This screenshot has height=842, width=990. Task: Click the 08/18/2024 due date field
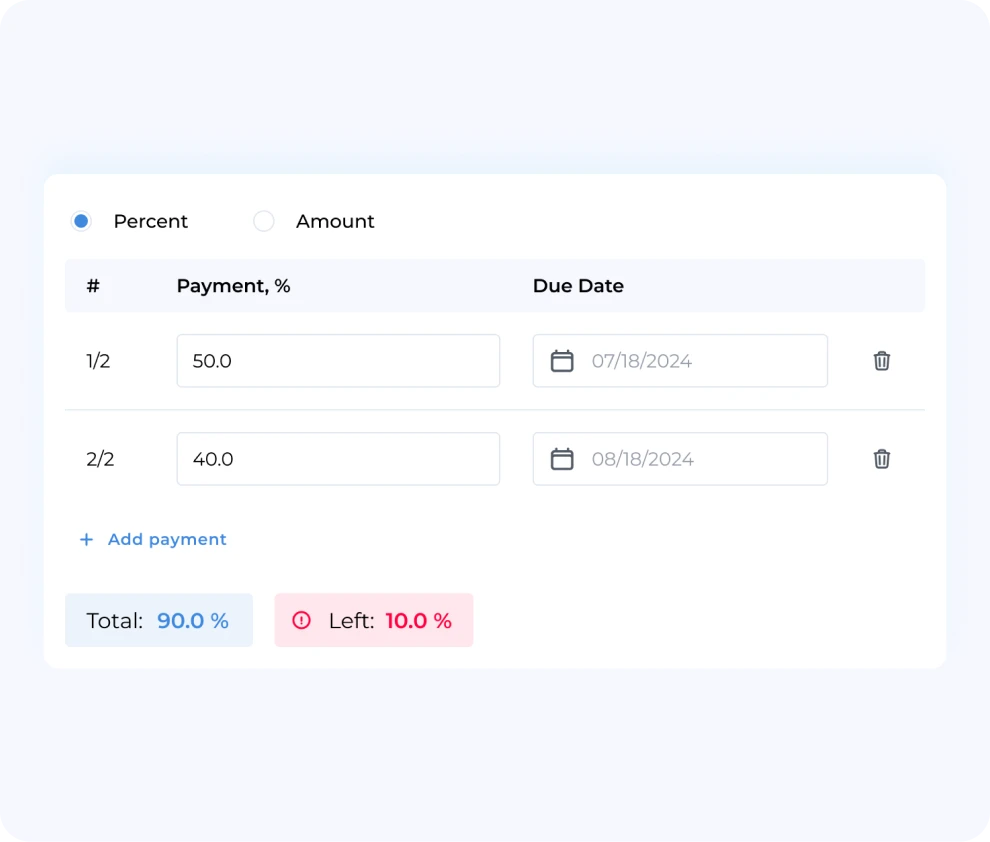pyautogui.click(x=680, y=459)
